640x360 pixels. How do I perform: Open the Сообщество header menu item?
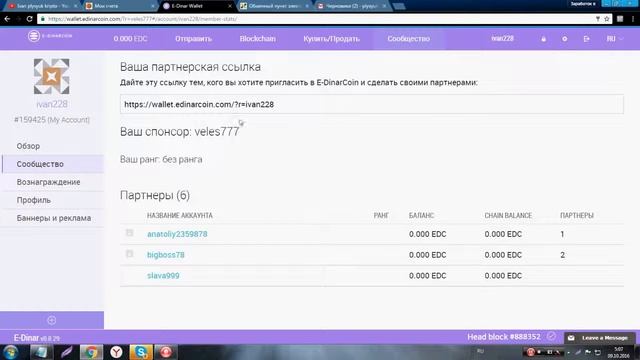(x=409, y=39)
